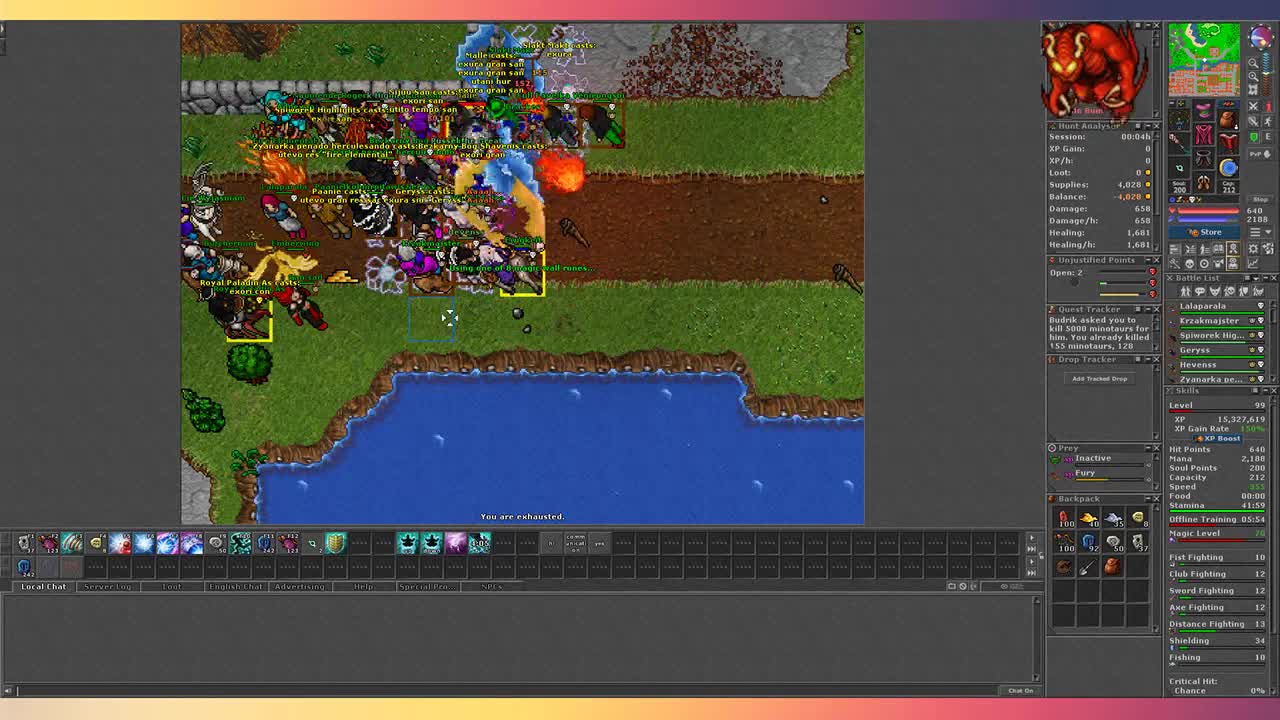The height and width of the screenshot is (720, 1280).
Task: Click the brown bag in Backpack
Action: (1112, 566)
